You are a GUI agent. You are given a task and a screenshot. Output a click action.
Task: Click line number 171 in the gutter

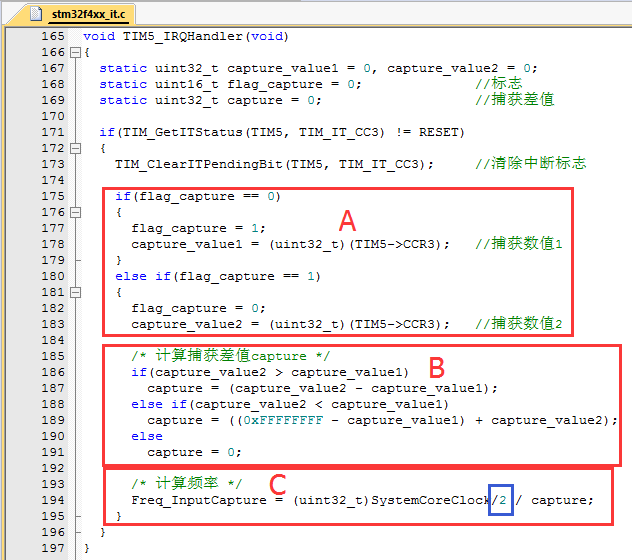coord(53,132)
